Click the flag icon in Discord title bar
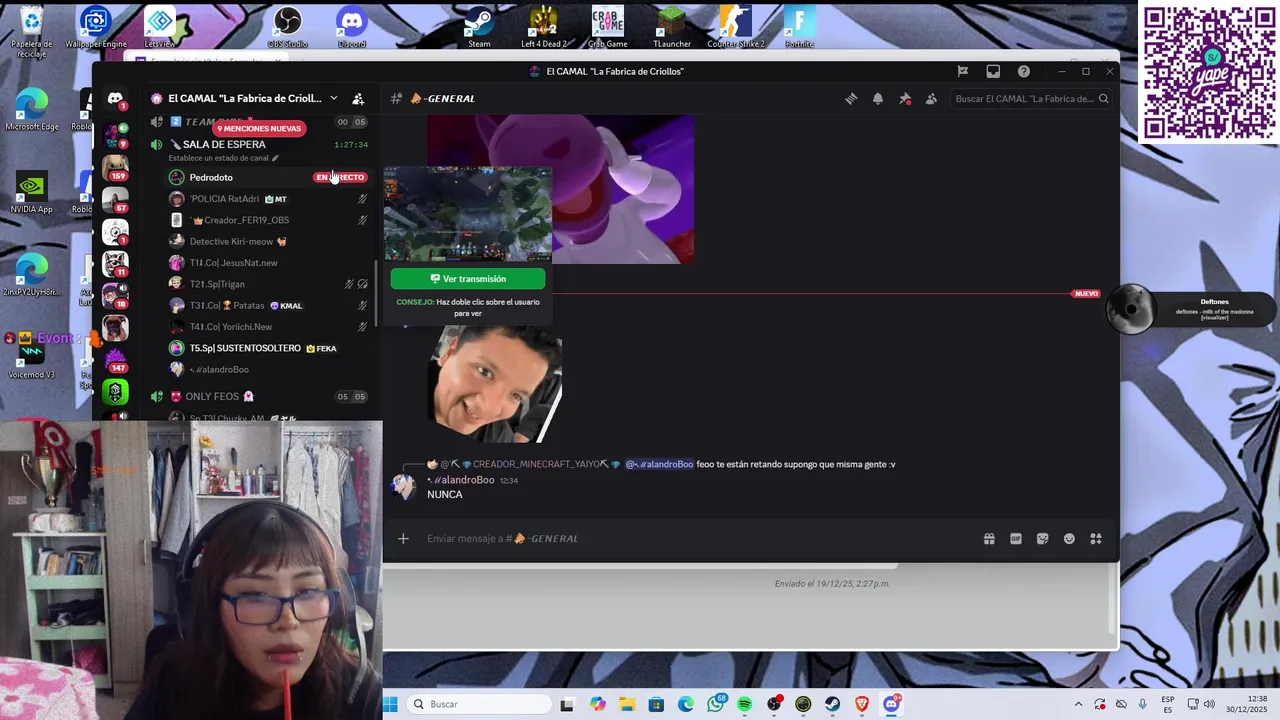Image resolution: width=1280 pixels, height=720 pixels. pos(963,71)
